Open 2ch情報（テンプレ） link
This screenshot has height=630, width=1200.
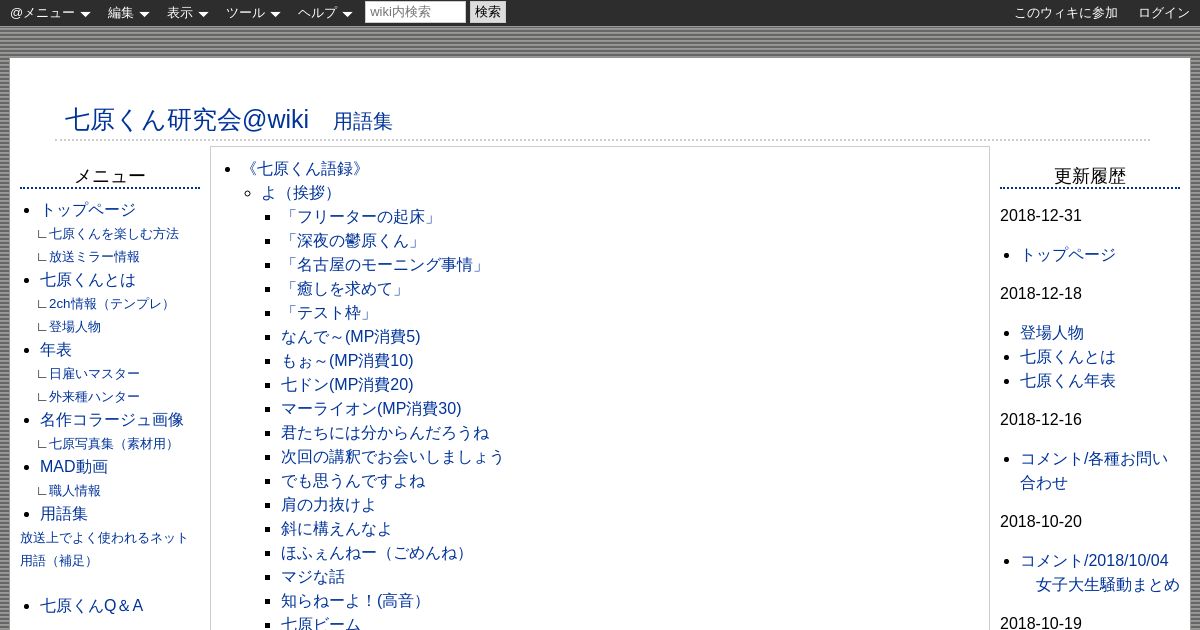(x=112, y=304)
